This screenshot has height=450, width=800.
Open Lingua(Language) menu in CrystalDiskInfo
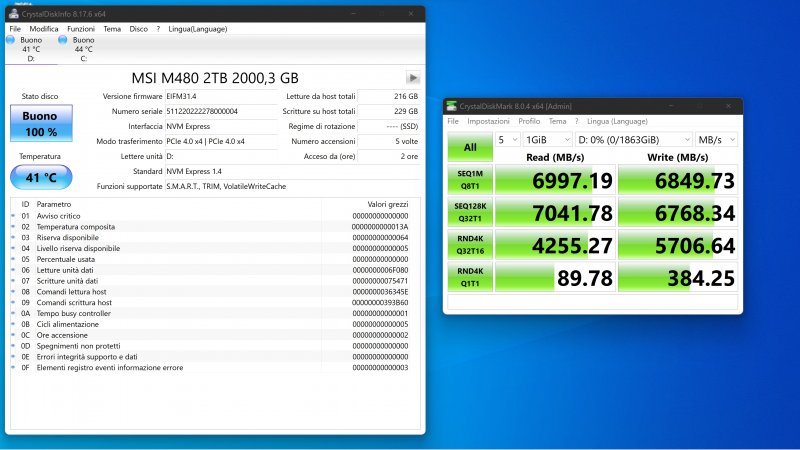point(198,29)
